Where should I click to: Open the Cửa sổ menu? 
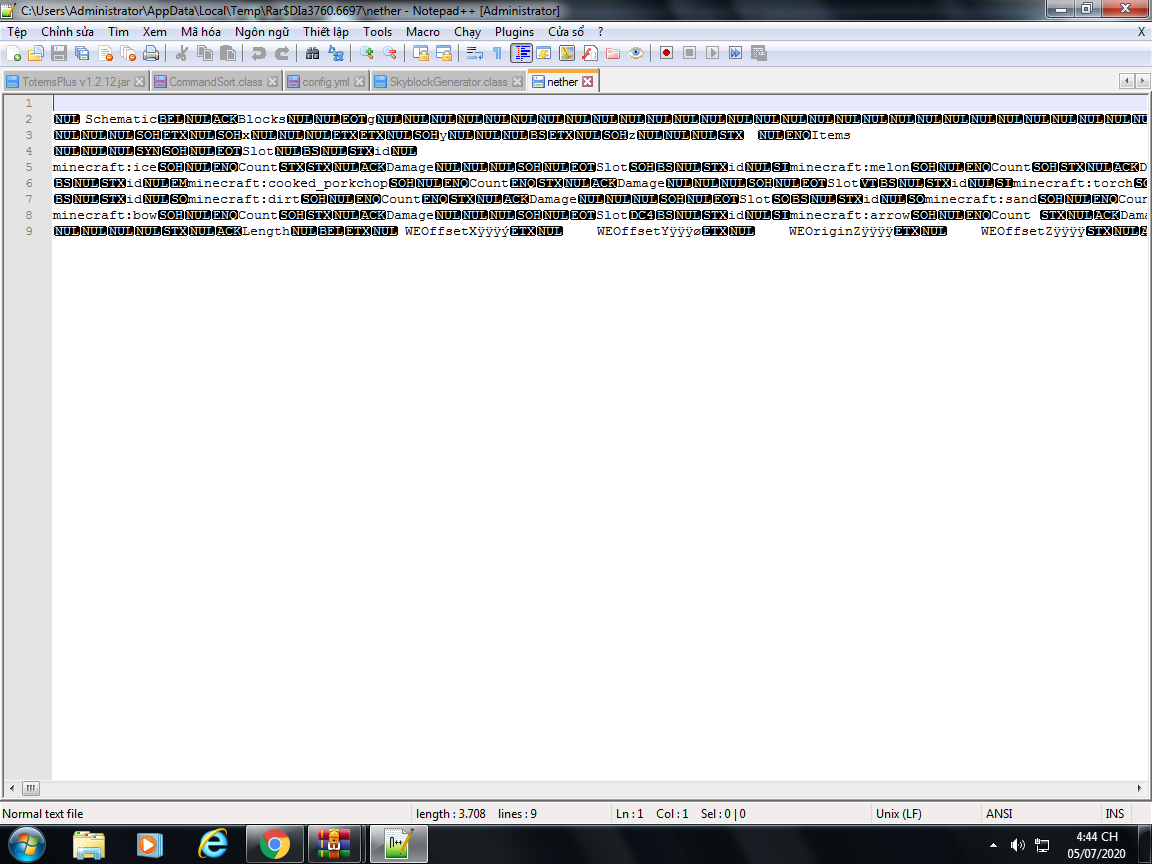coord(566,32)
